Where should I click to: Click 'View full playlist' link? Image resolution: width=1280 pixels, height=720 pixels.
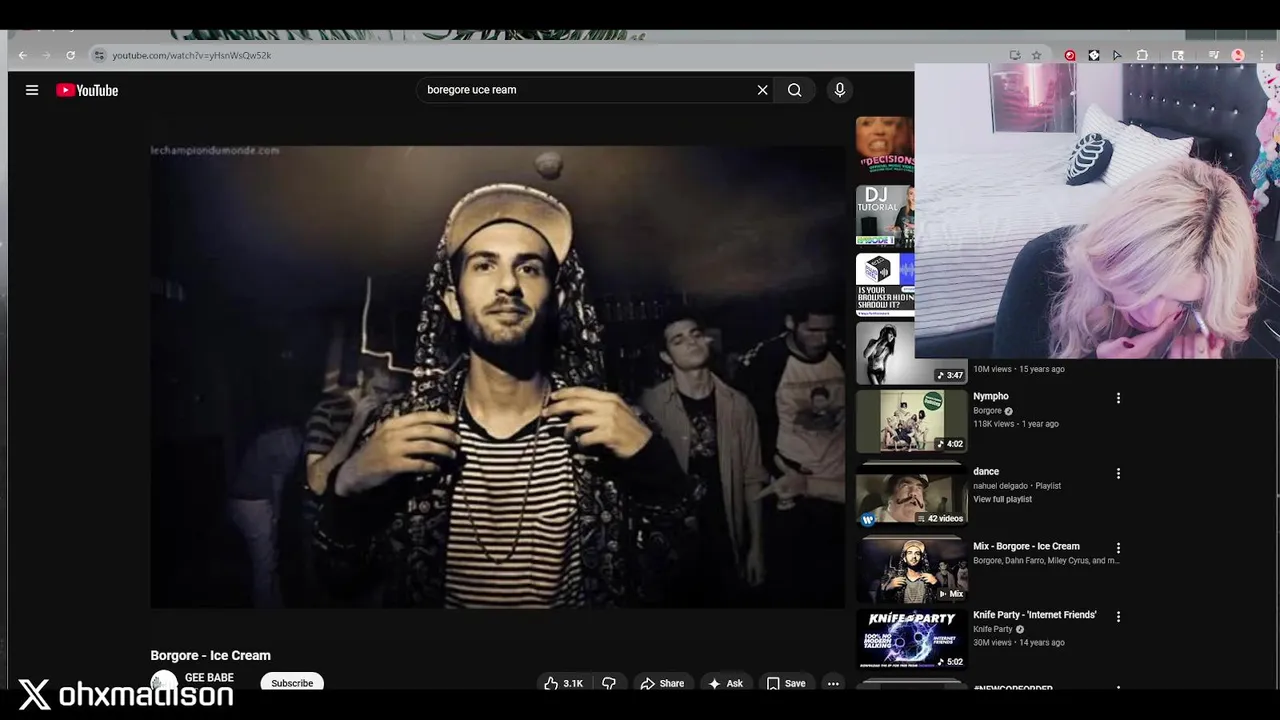1002,499
